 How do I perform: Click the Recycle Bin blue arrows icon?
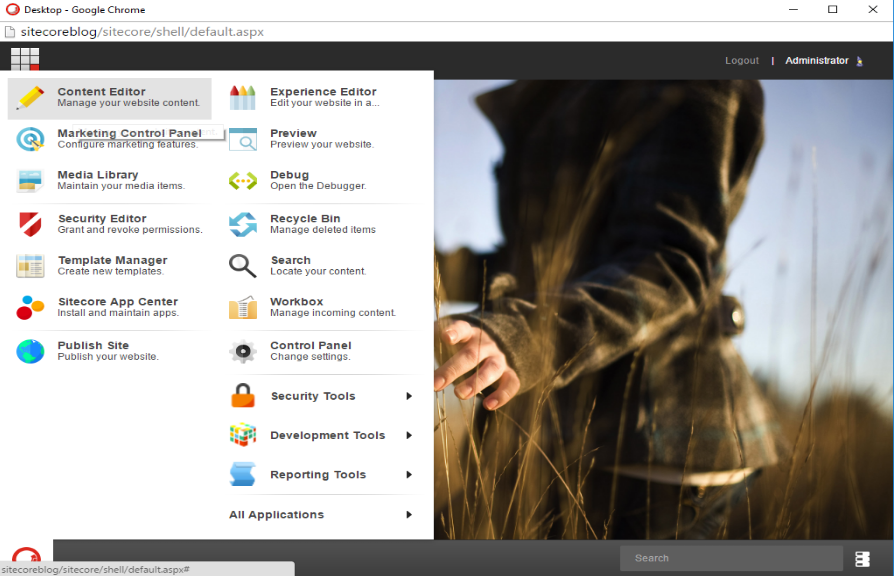(x=243, y=224)
